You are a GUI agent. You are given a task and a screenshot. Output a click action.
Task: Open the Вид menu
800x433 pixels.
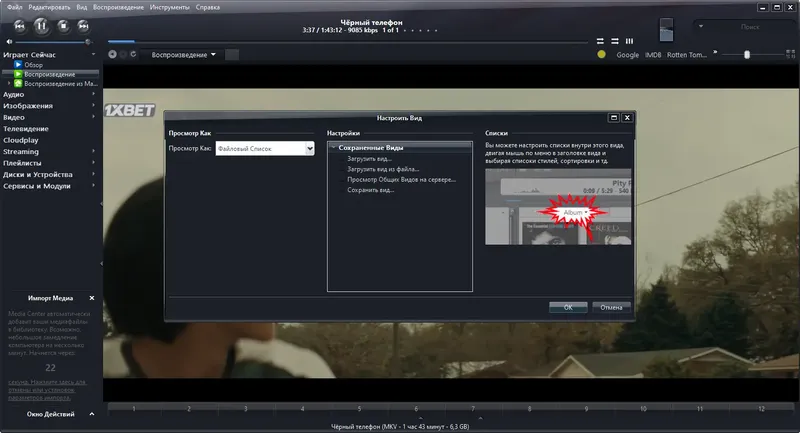click(x=82, y=7)
